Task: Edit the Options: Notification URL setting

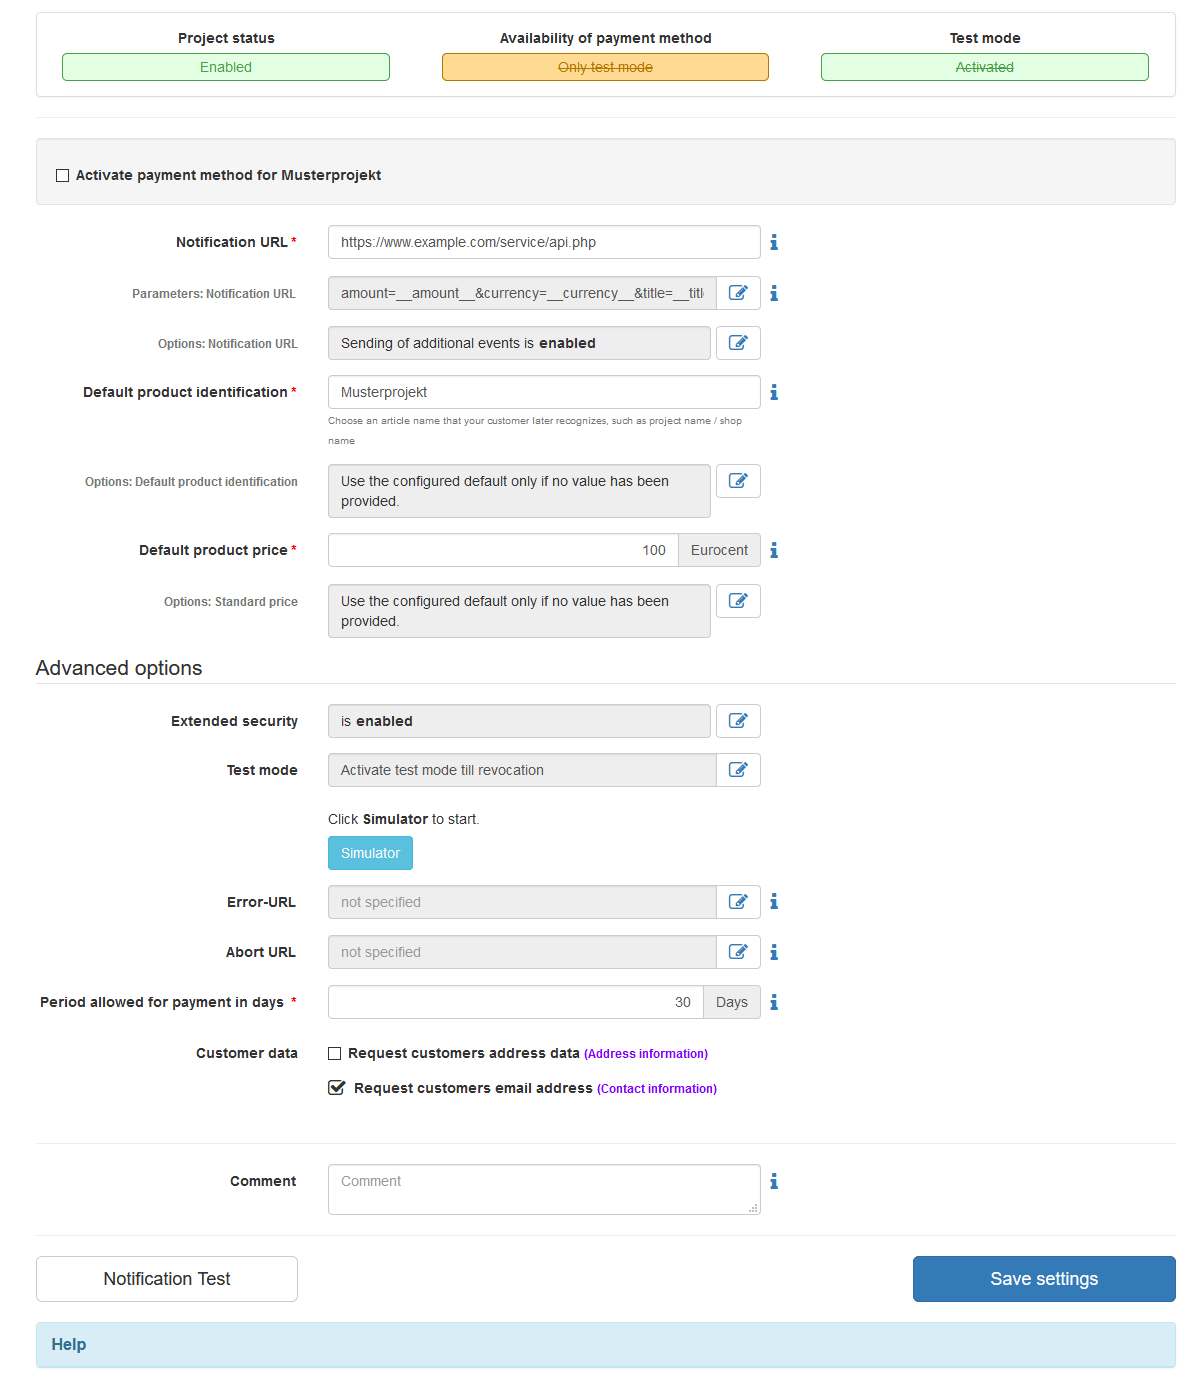Action: (x=738, y=342)
